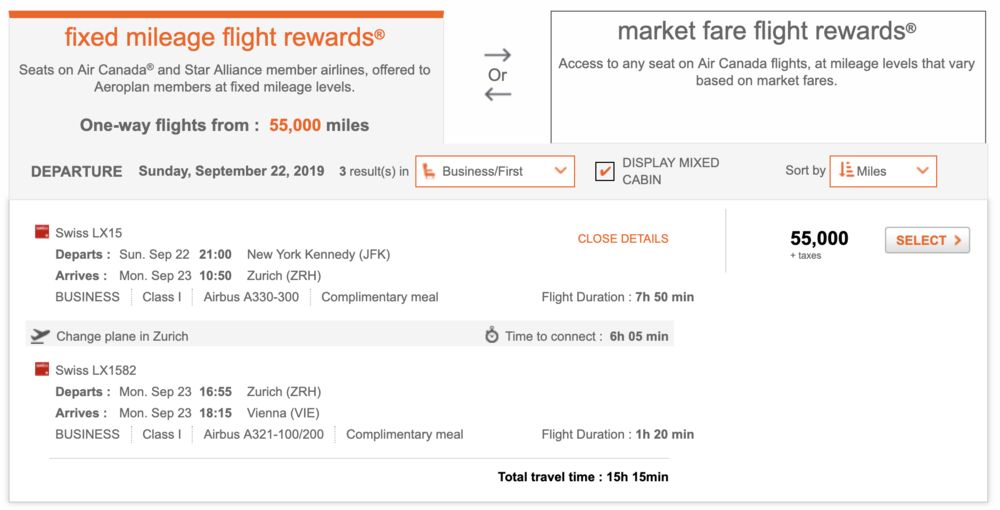1000x510 pixels.
Task: Click the Swiss LX1582 flight number
Action: [x=96, y=370]
